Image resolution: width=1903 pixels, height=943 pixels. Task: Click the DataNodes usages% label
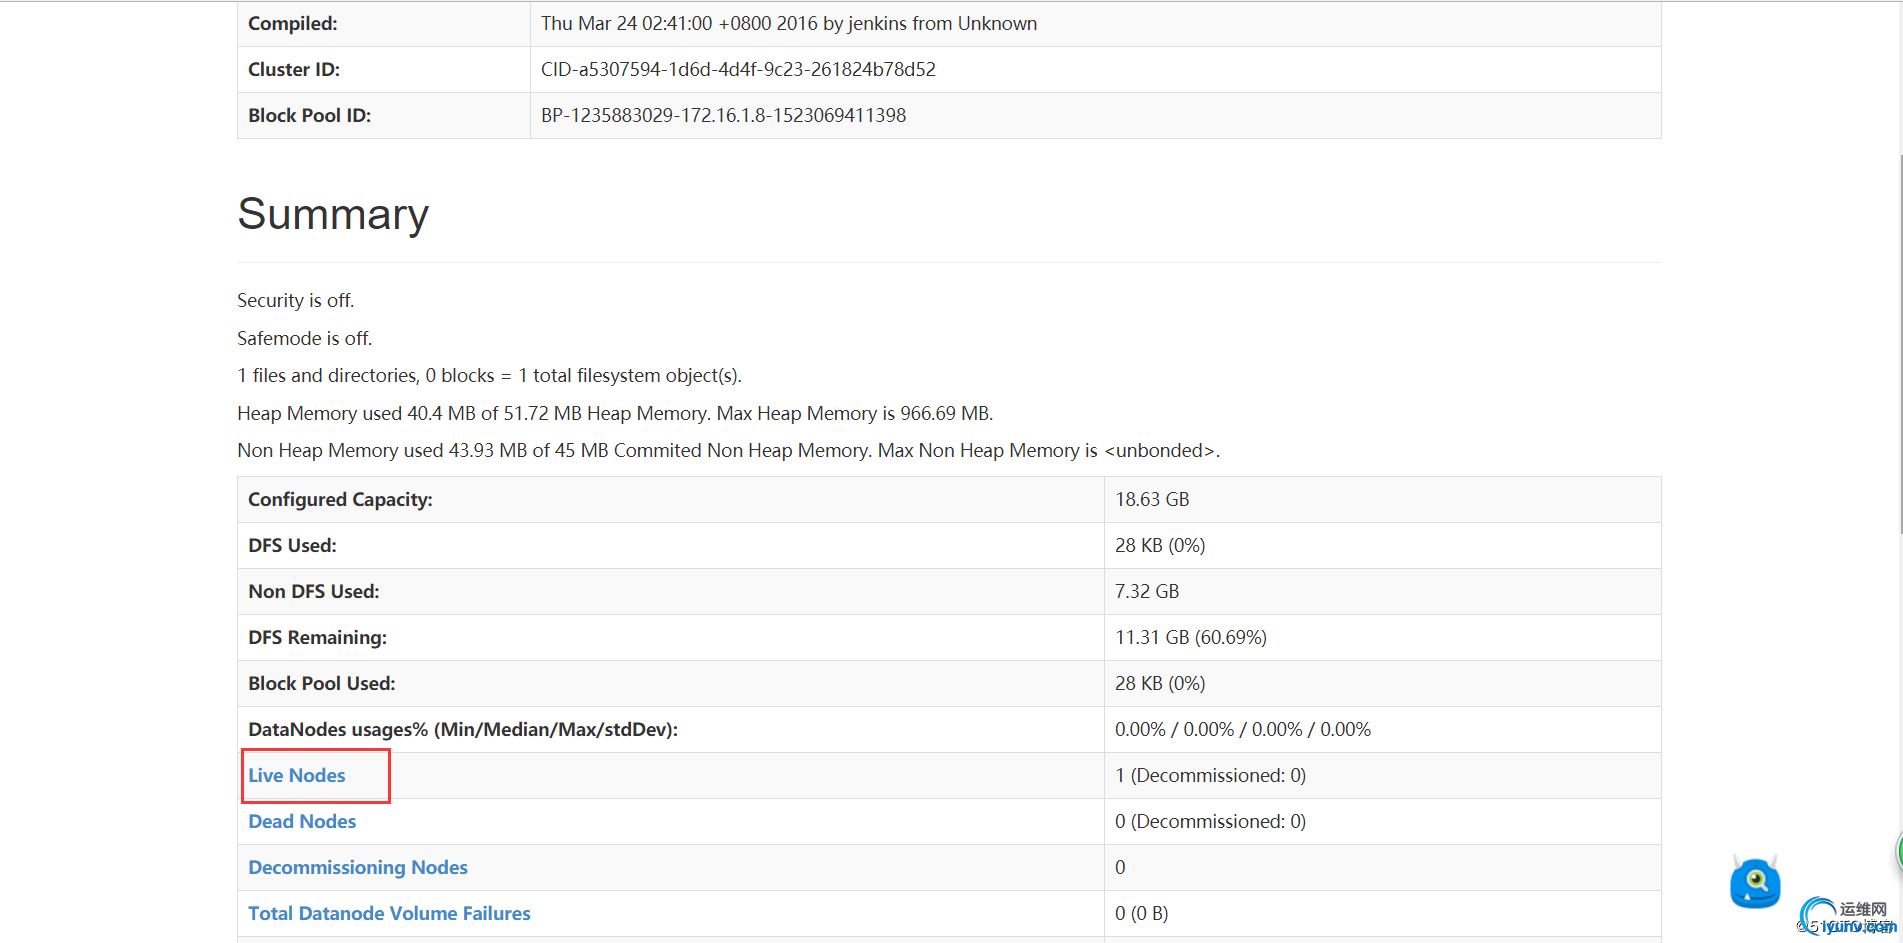(x=462, y=729)
